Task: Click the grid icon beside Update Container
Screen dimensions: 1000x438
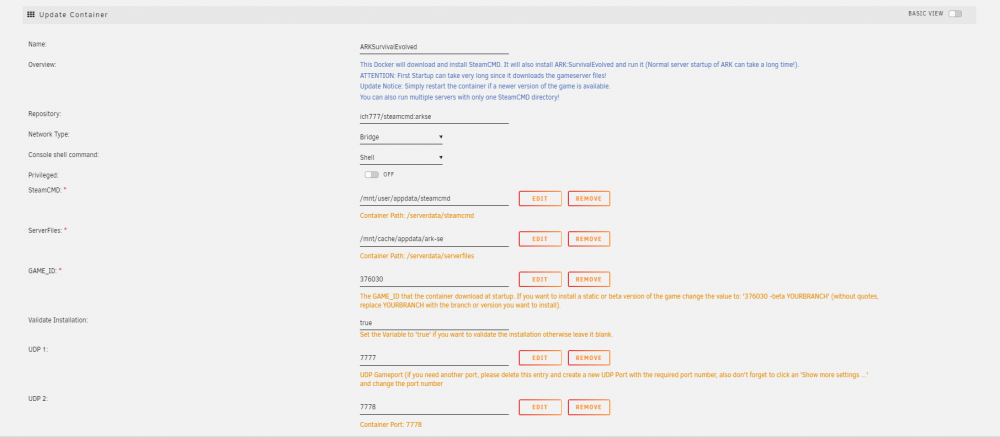Action: (31, 14)
